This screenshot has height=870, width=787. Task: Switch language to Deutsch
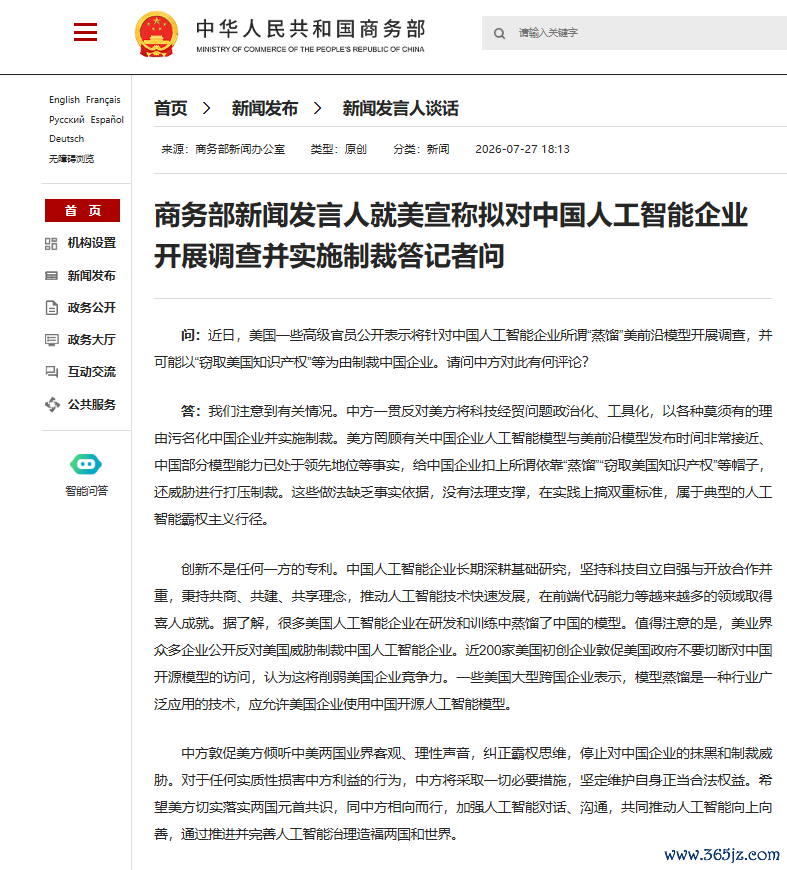[67, 139]
